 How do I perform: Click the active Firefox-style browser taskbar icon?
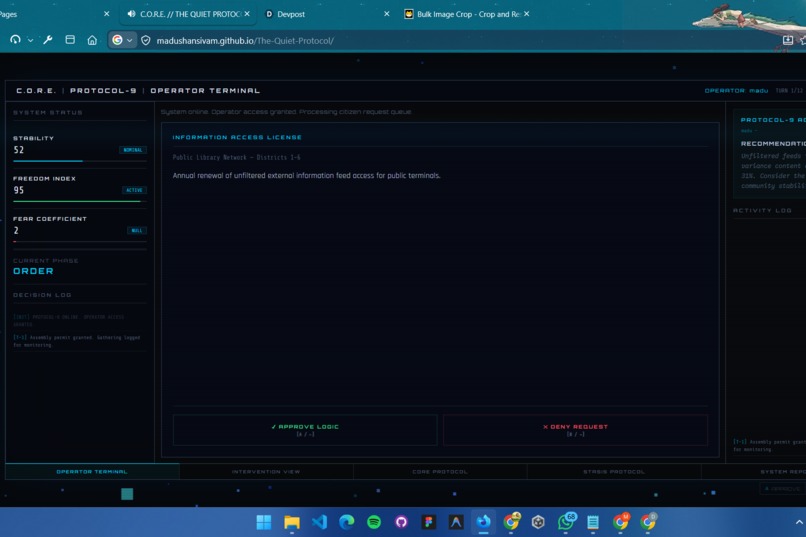pos(483,522)
